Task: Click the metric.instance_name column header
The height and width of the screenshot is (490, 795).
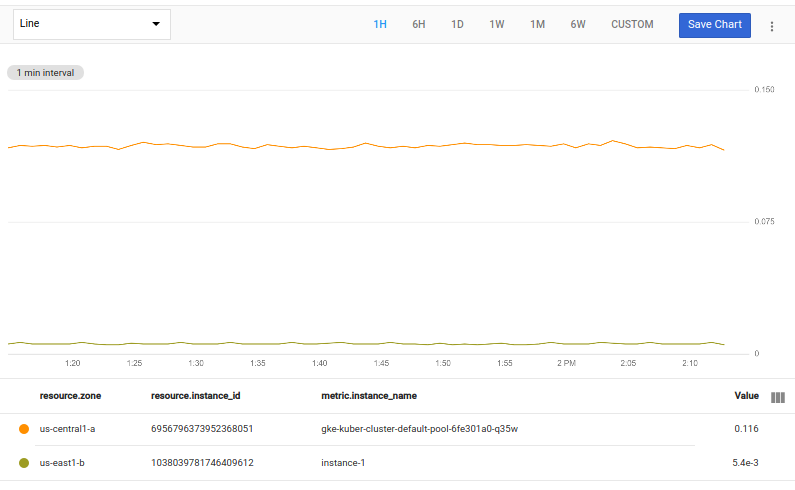Action: pos(369,396)
